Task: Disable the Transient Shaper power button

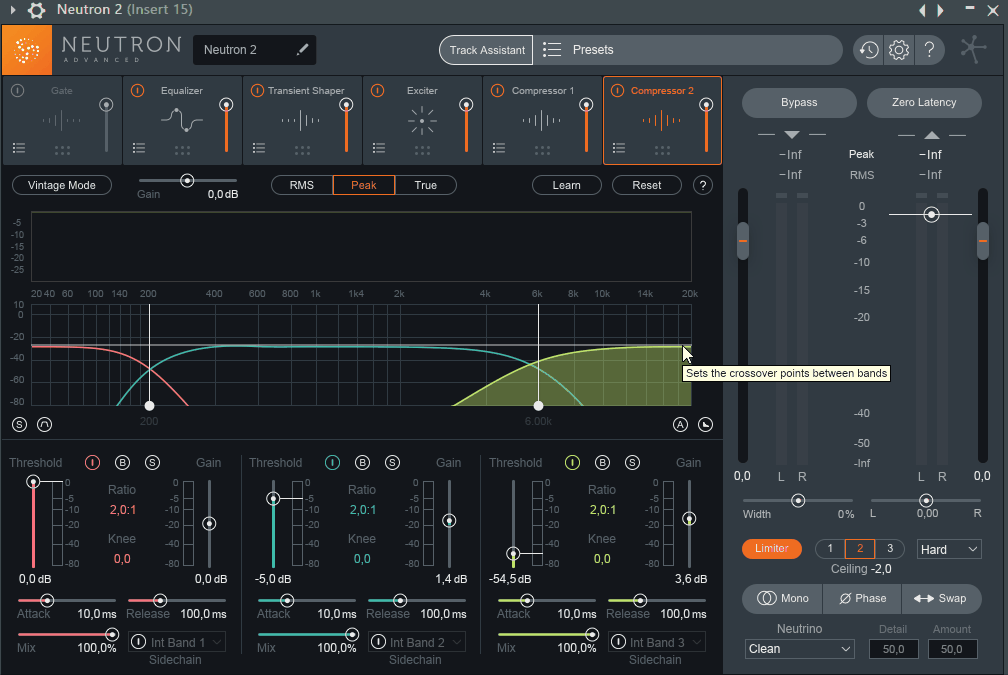Action: [x=257, y=91]
